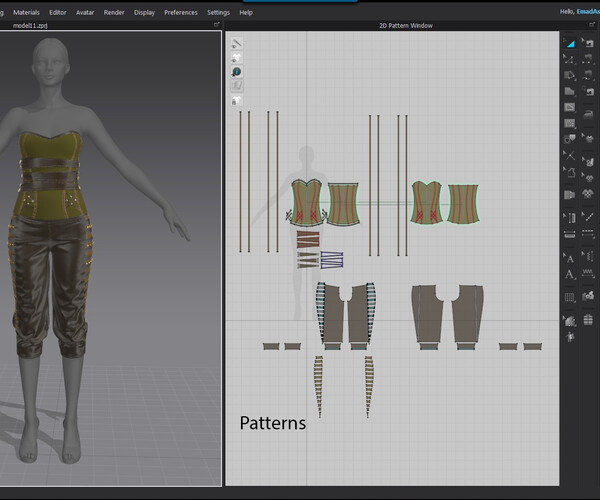Select the Edit Pattern point-line tool
This screenshot has width=600, height=500.
pos(569,60)
